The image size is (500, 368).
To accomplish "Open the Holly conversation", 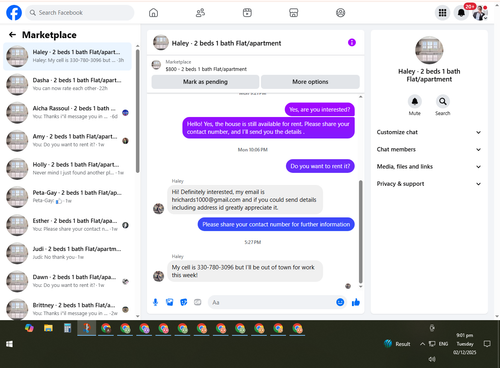I will coord(67,169).
